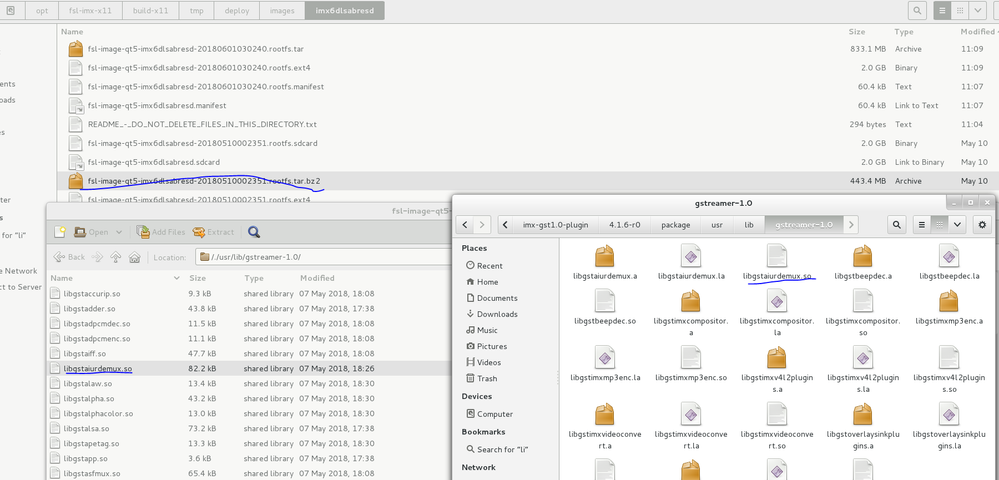Viewport: 999px width, 480px height.
Task: Open view dropdown in gstreamer-1.0 window
Action: coord(957,224)
